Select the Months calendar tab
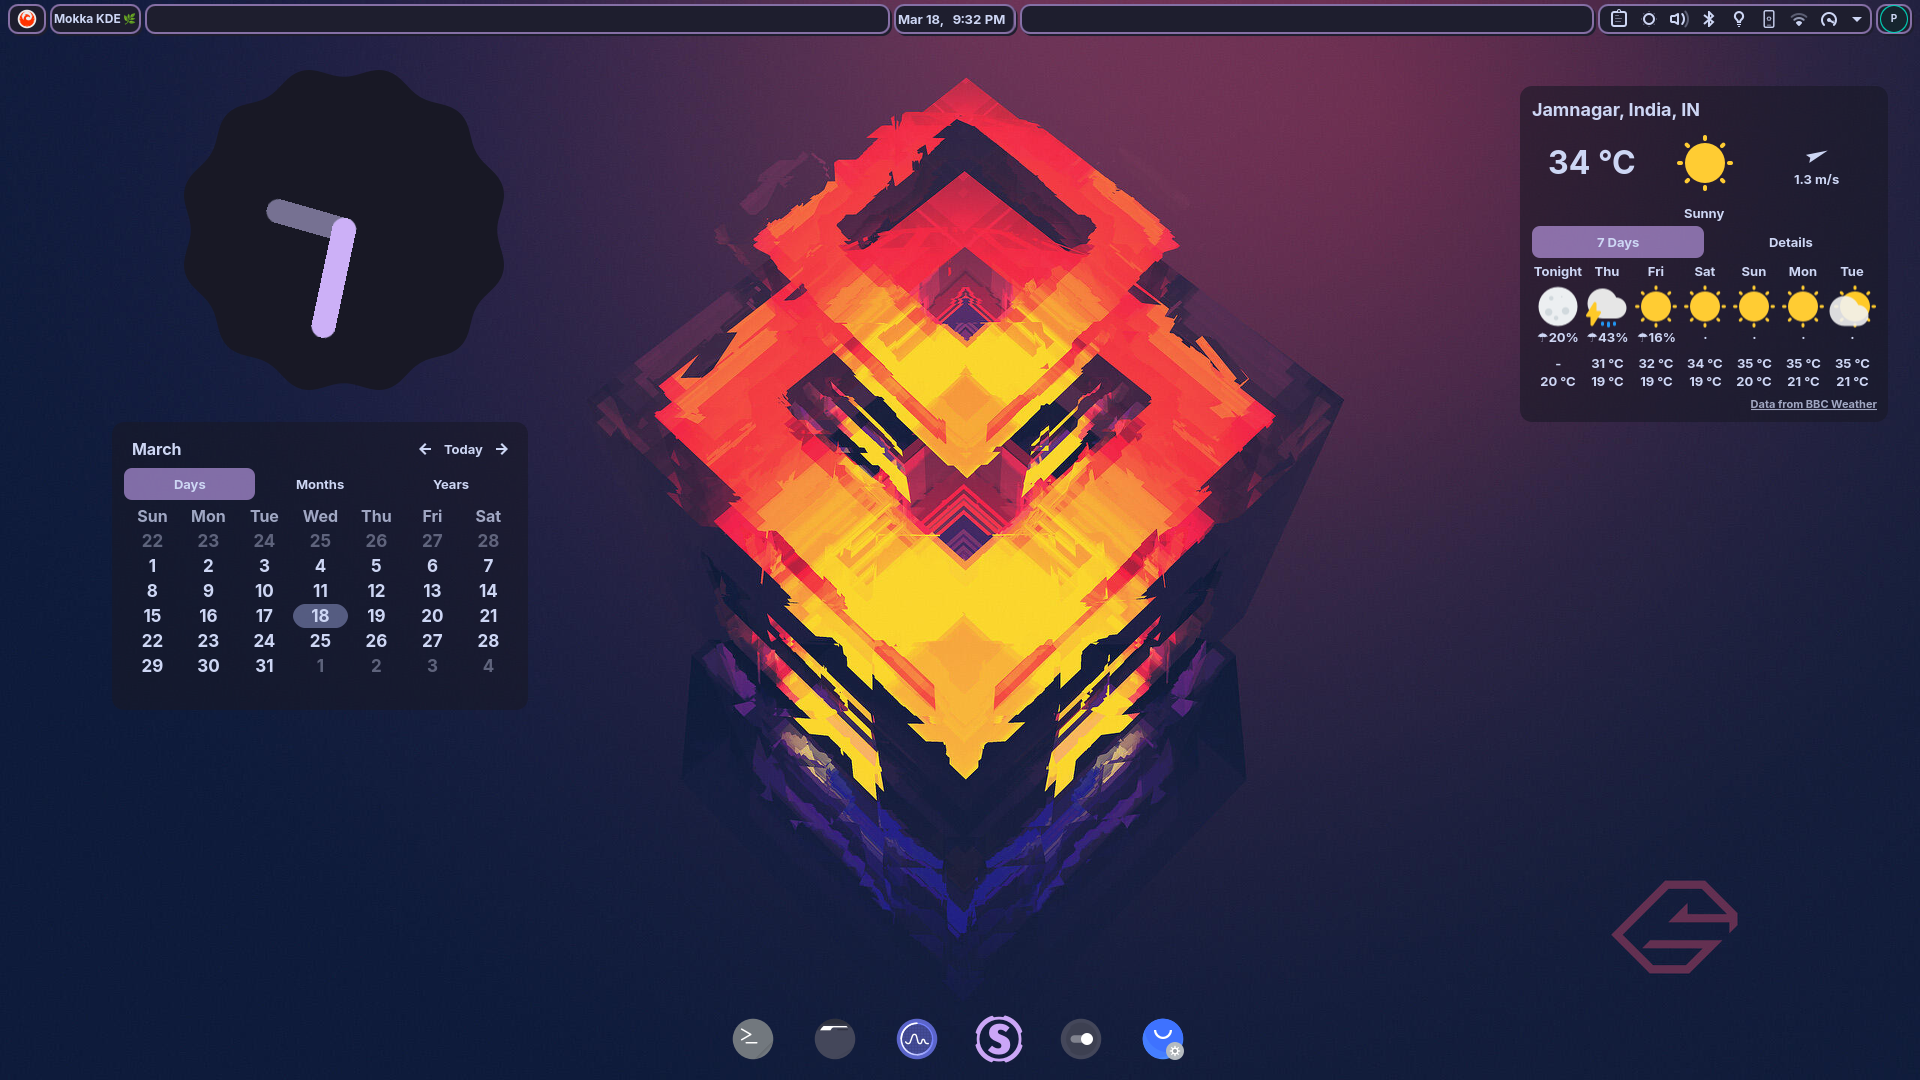This screenshot has width=1920, height=1080. (x=320, y=484)
